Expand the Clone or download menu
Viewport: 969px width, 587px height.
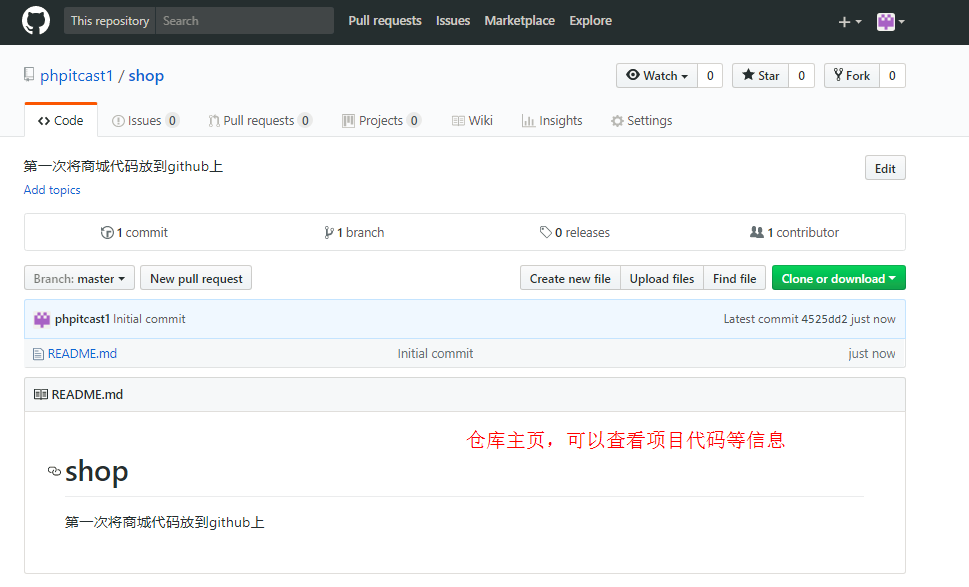[838, 279]
